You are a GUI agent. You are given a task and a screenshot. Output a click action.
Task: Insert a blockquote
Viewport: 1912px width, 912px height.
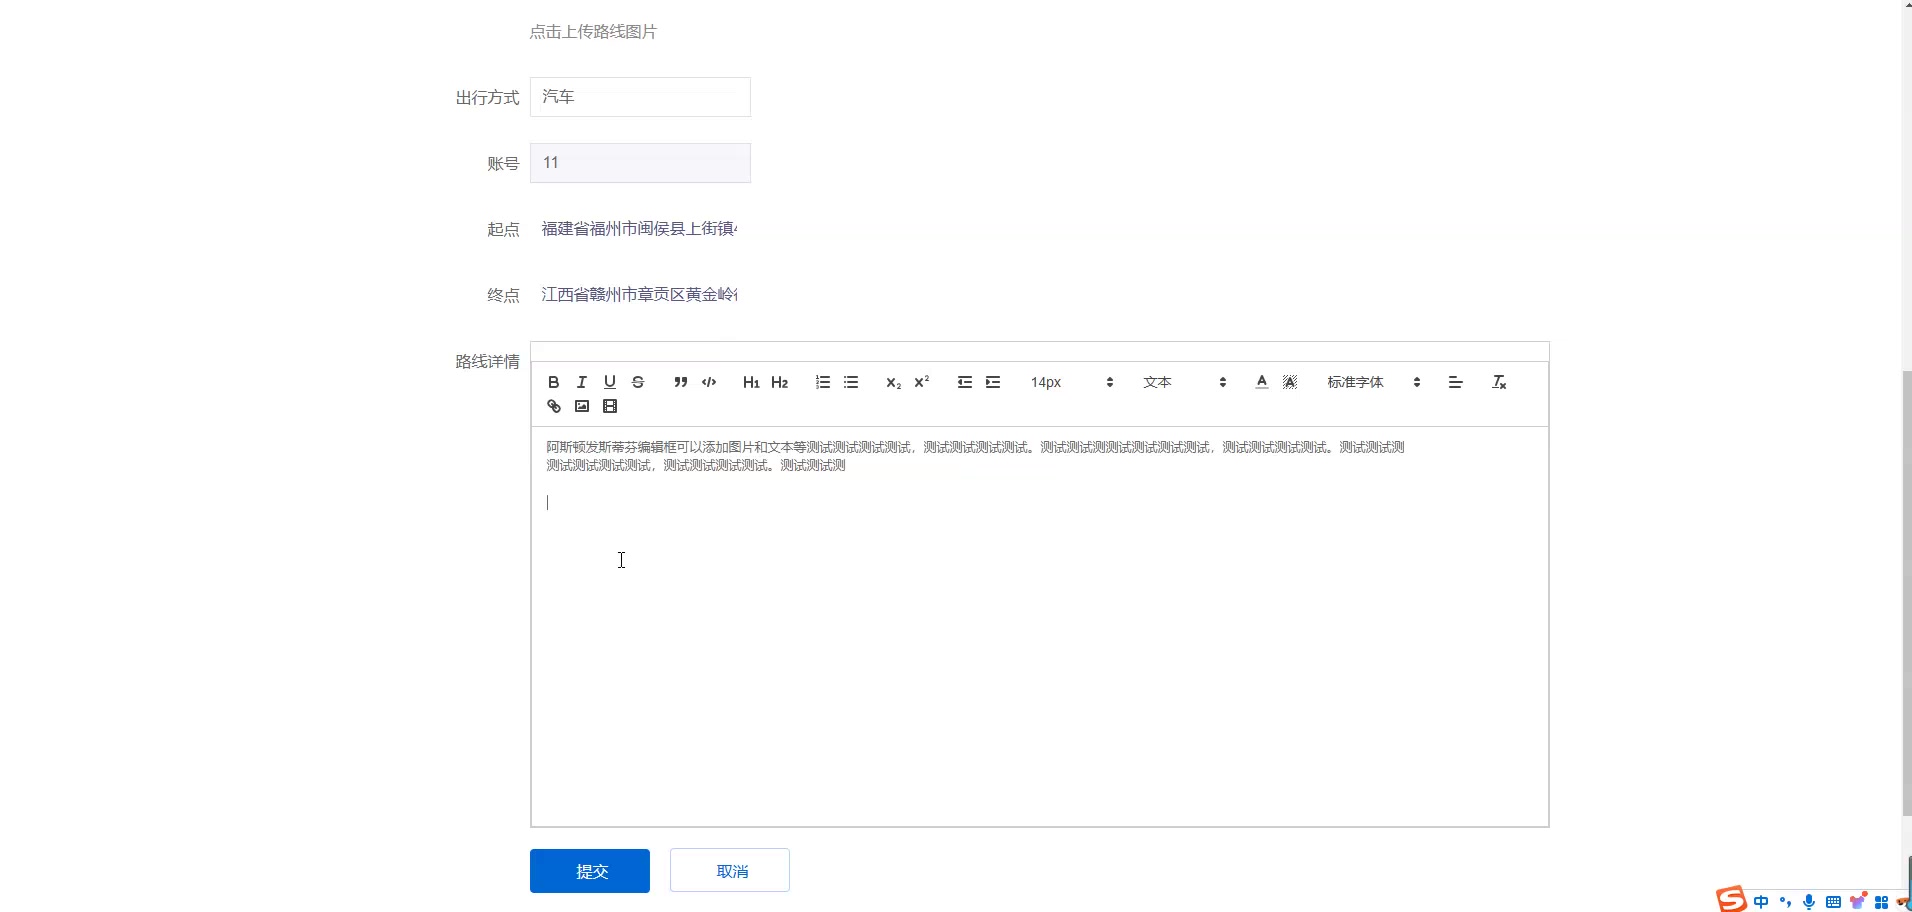[x=680, y=382]
